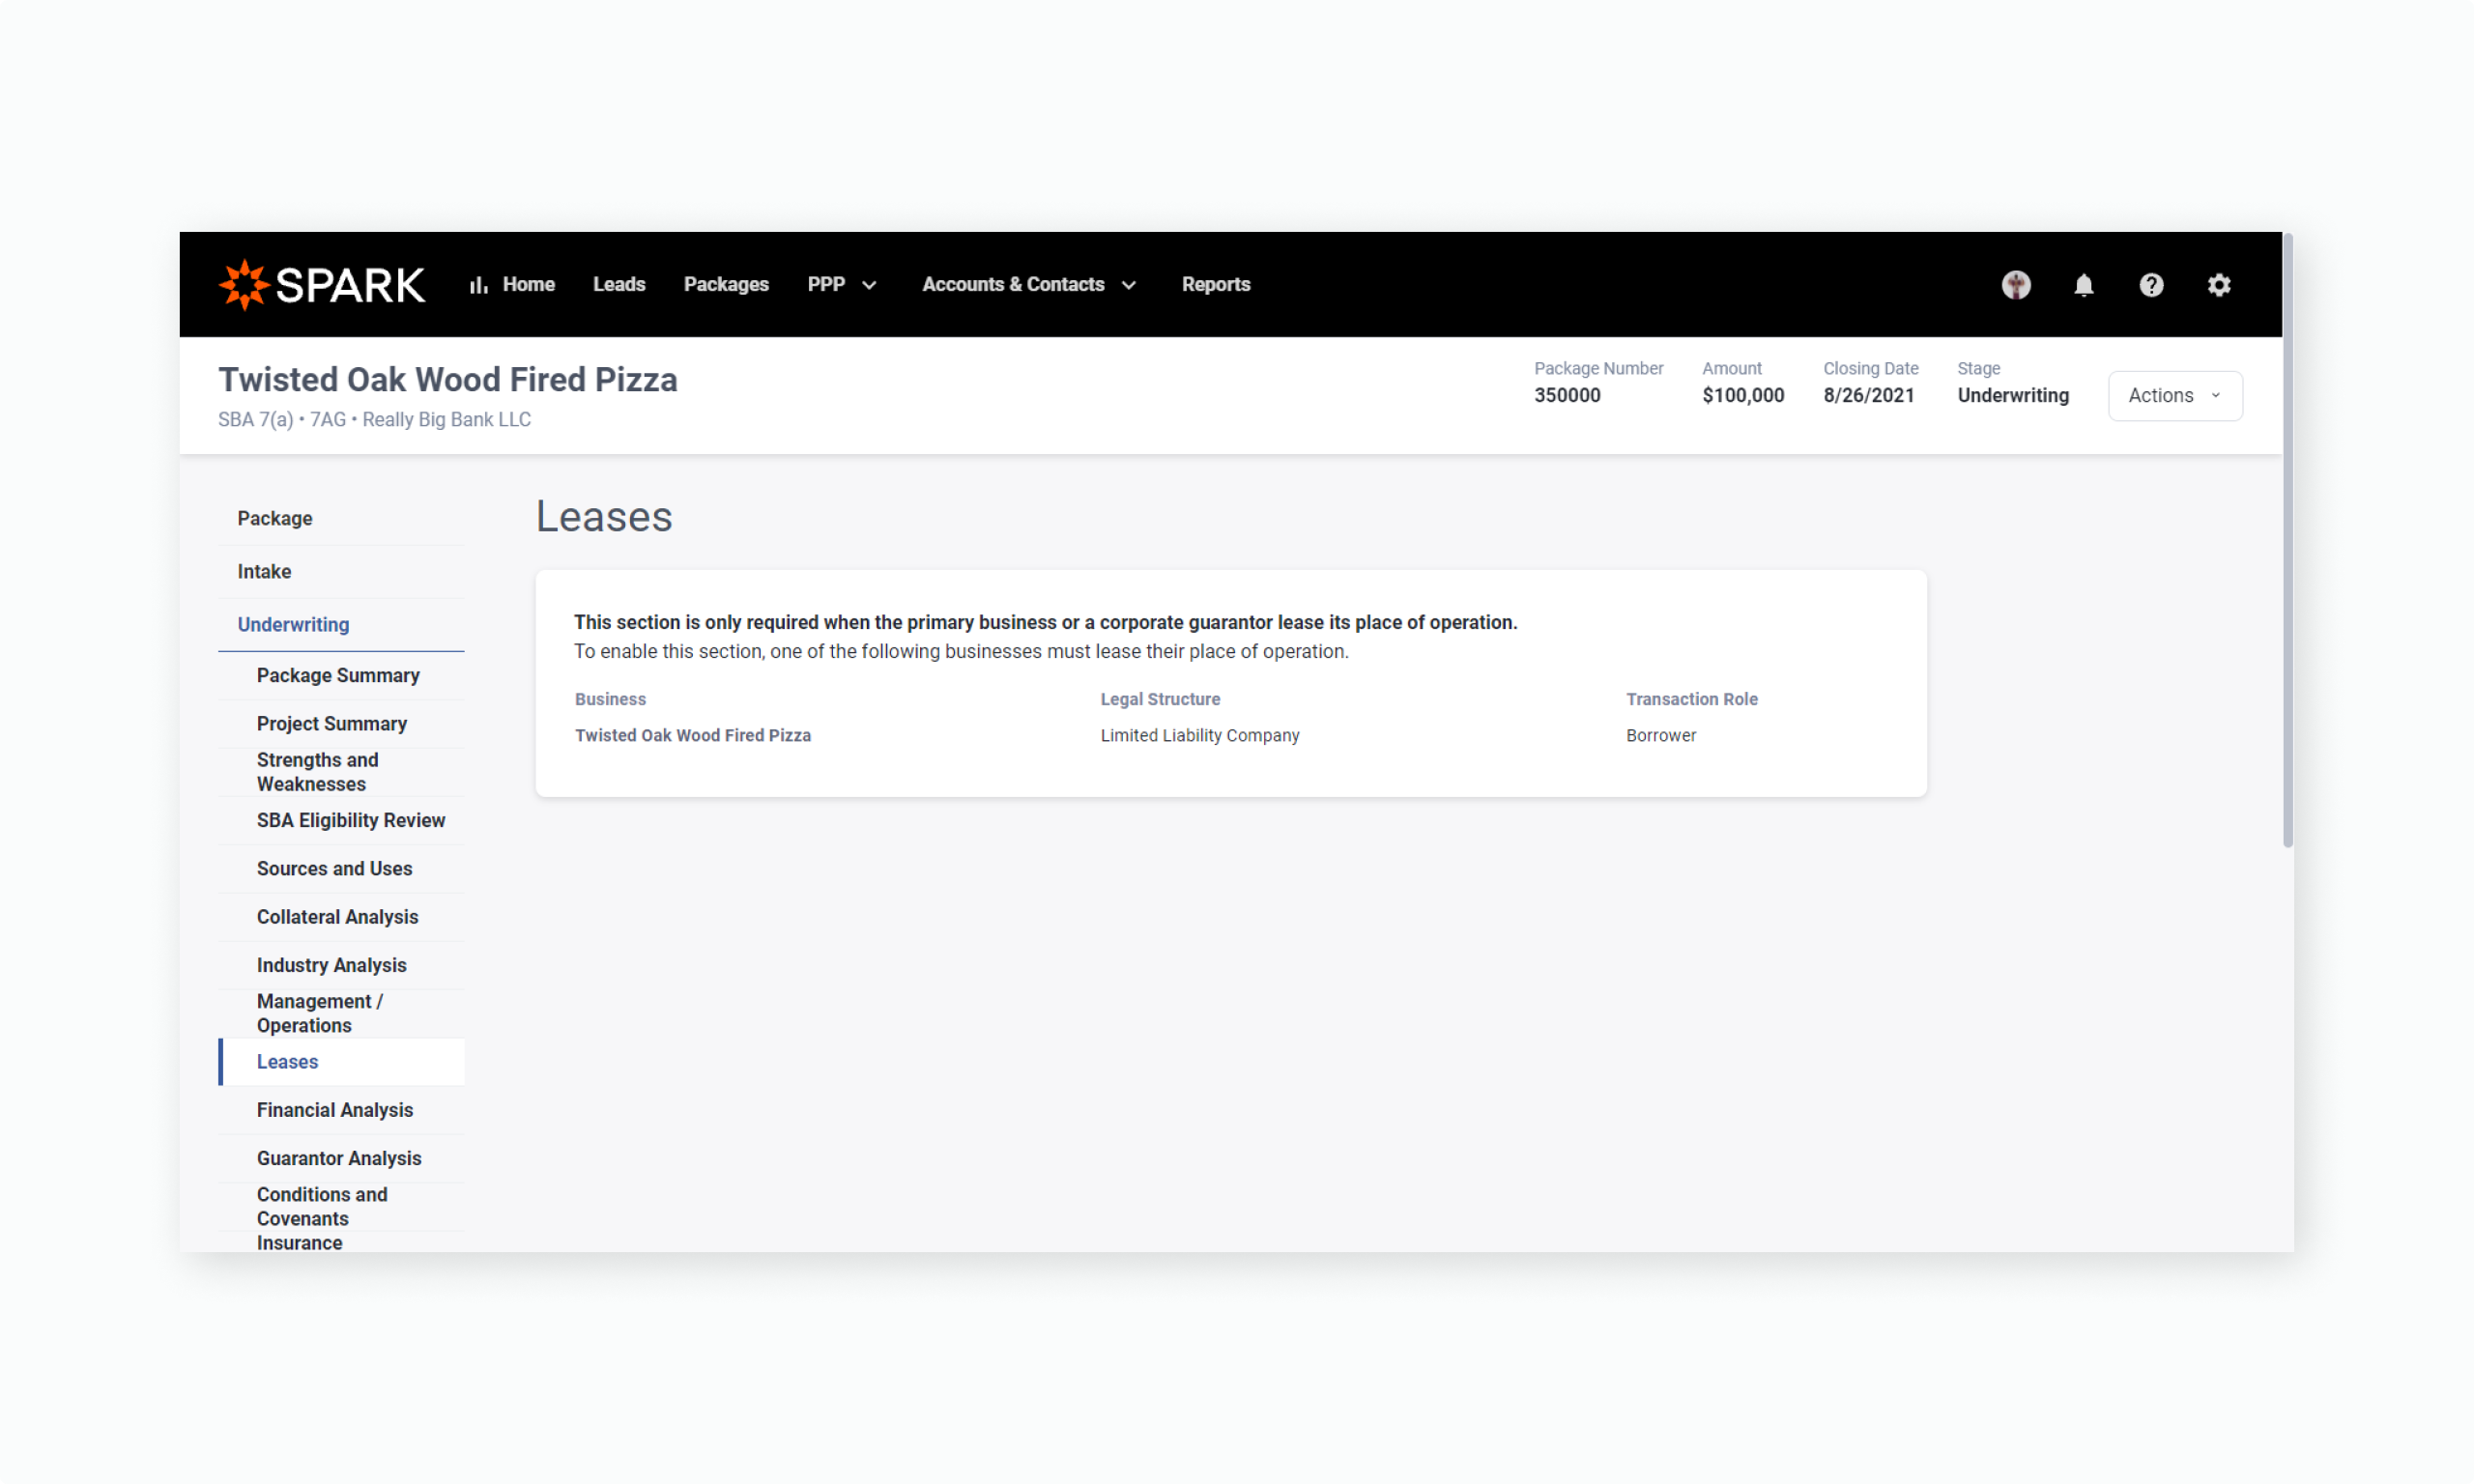Viewport: 2474px width, 1484px height.
Task: Select Underwriting sidebar section
Action: (x=341, y=624)
